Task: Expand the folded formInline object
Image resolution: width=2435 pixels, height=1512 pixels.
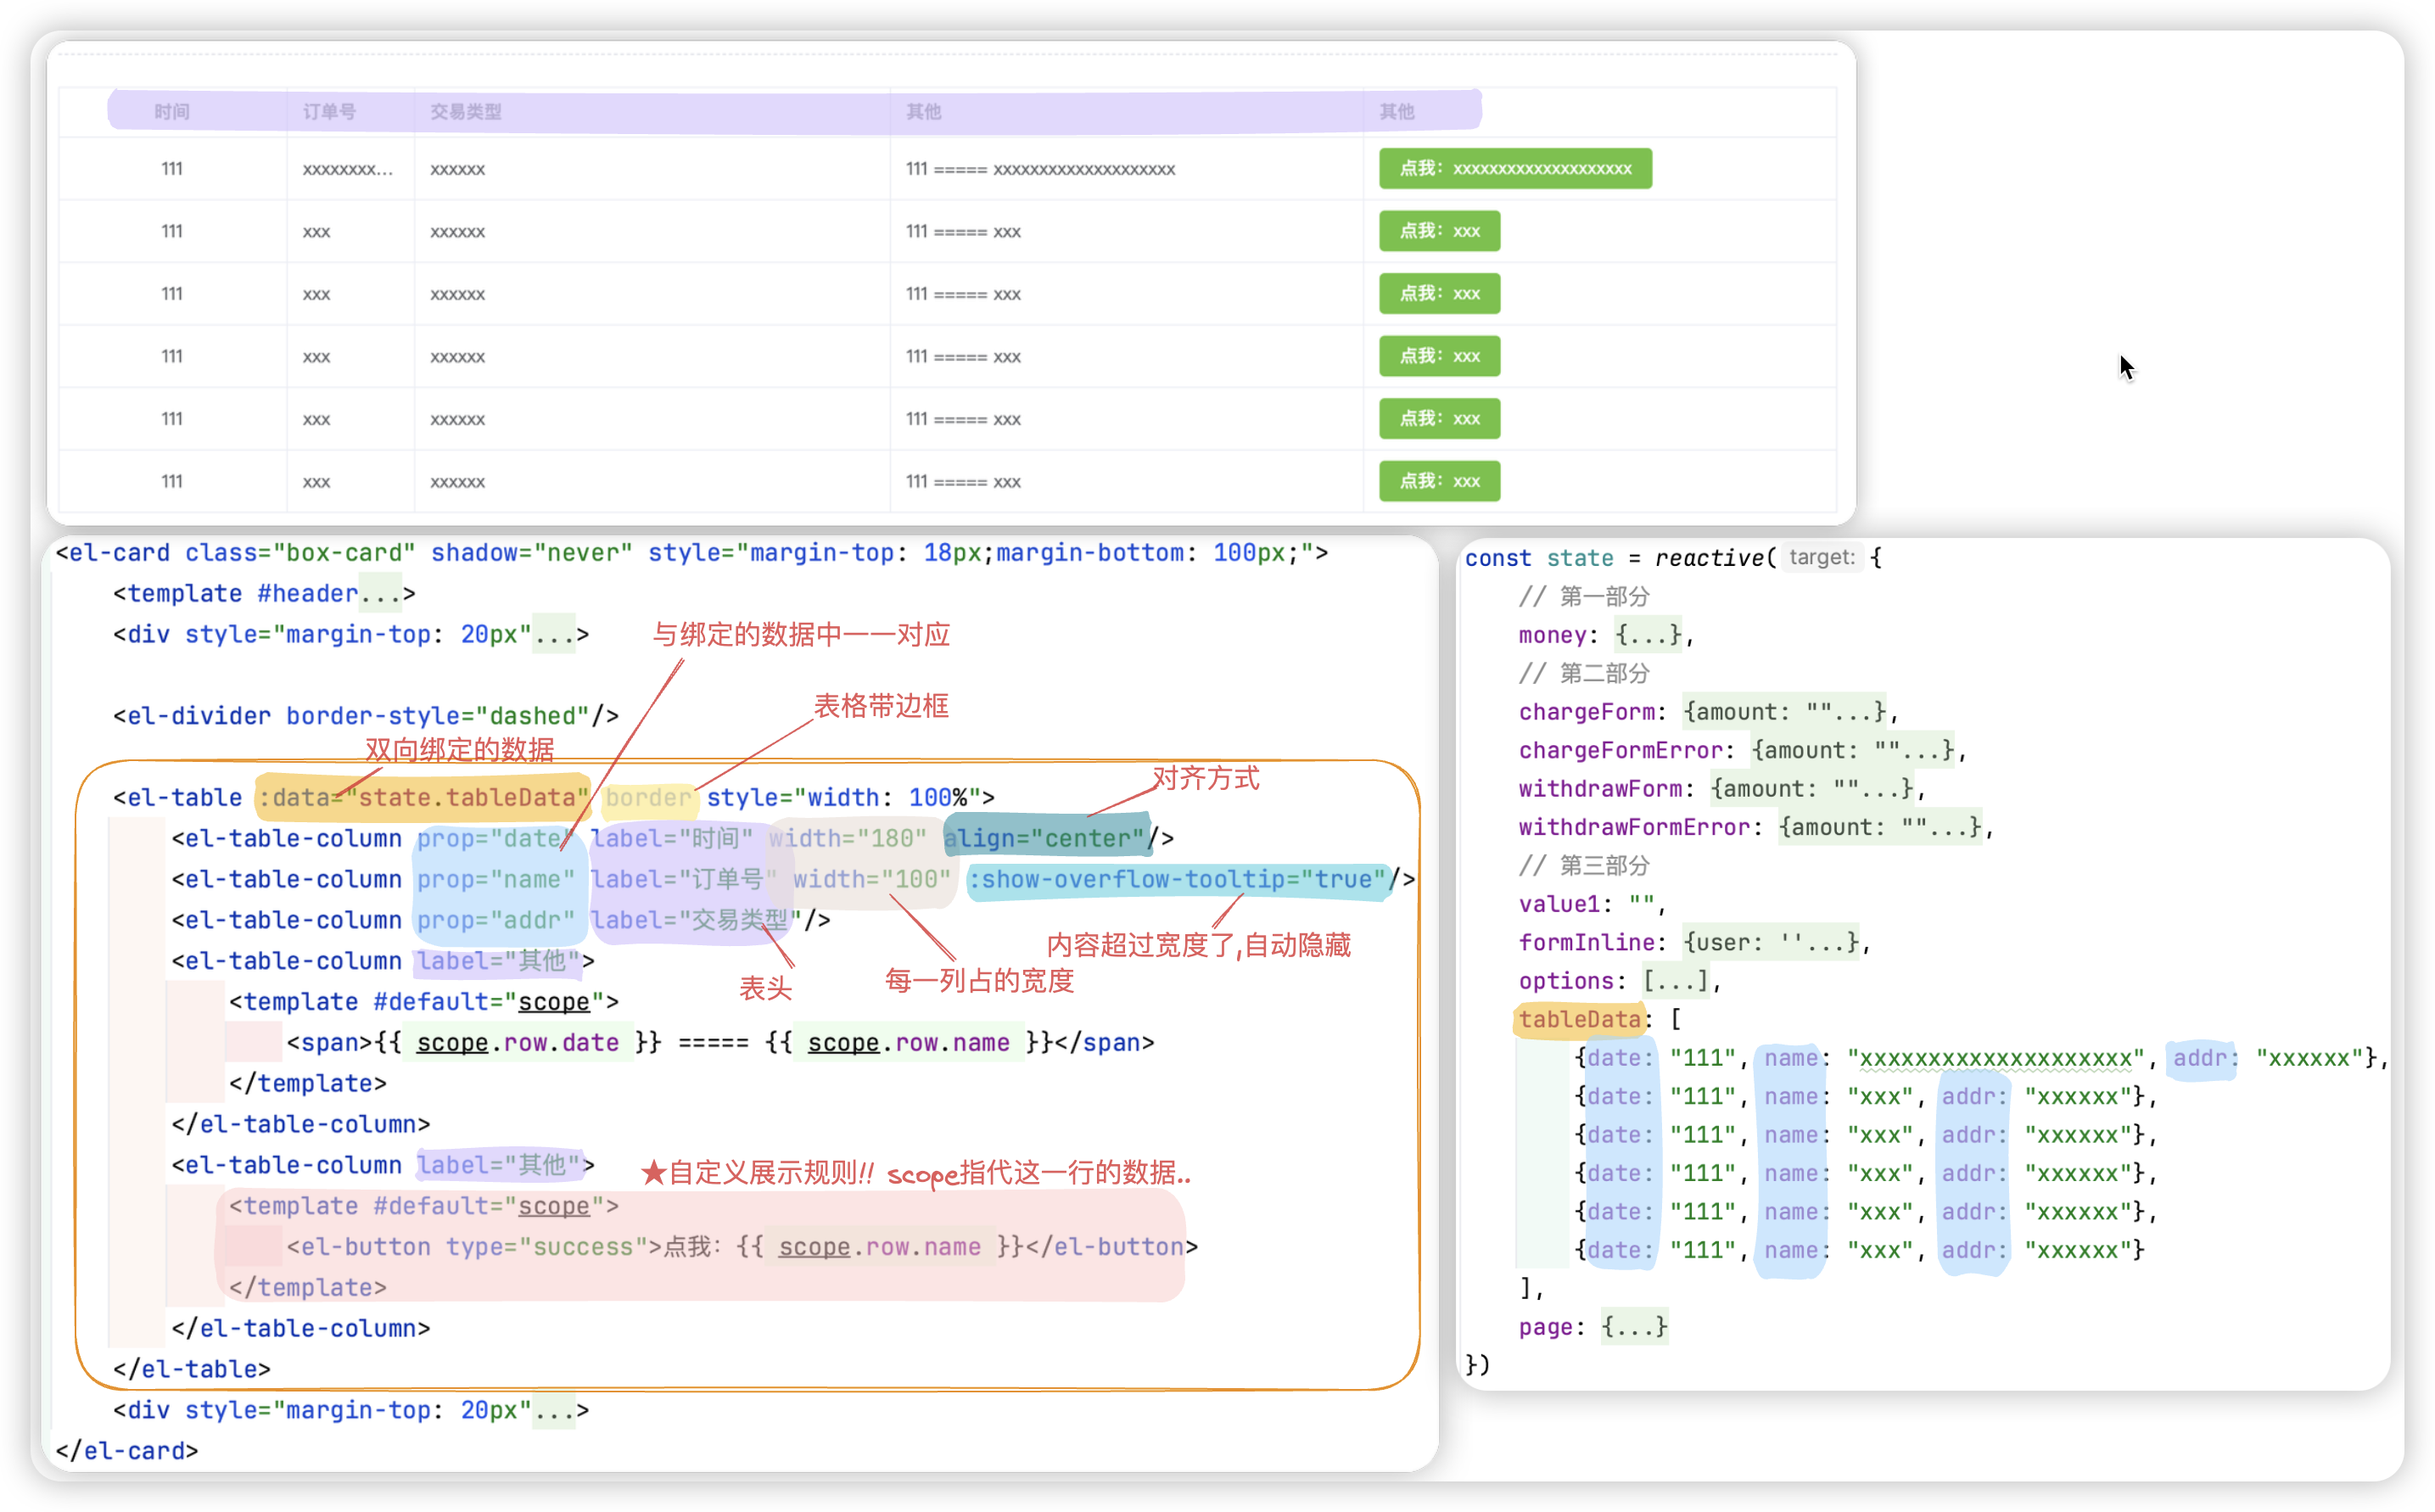Action: (1770, 942)
